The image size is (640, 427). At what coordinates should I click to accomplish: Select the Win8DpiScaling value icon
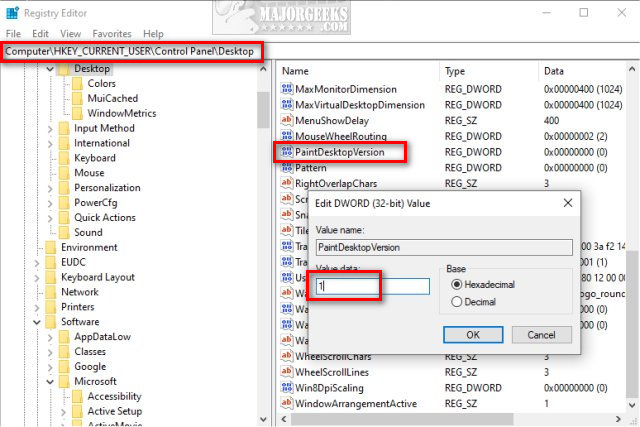(x=287, y=387)
